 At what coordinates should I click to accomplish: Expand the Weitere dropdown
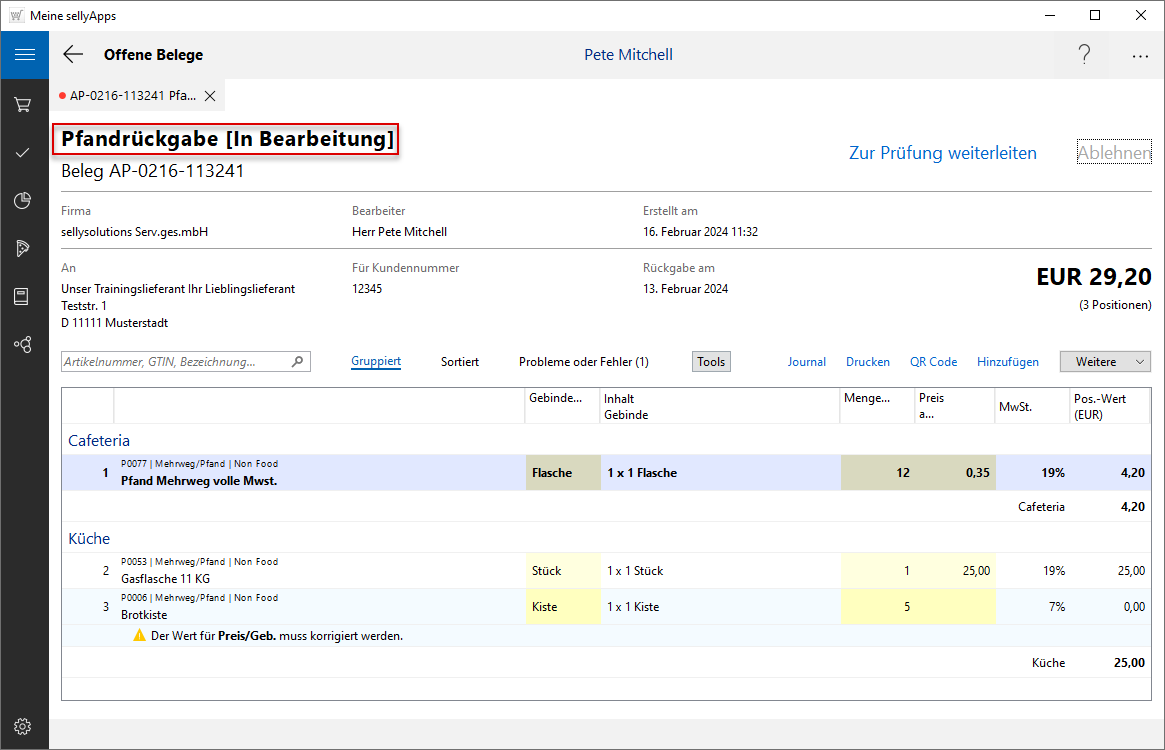pyautogui.click(x=1105, y=362)
